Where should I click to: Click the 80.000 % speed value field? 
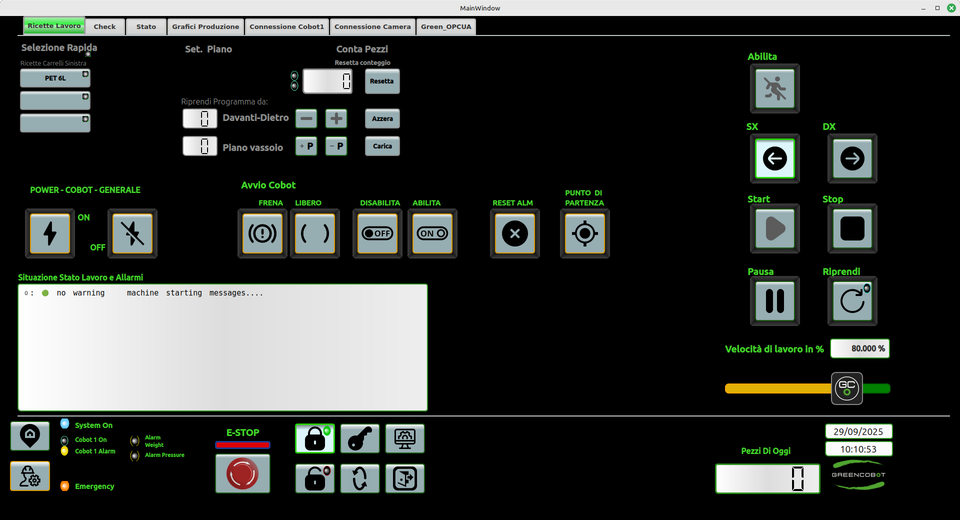pos(860,349)
